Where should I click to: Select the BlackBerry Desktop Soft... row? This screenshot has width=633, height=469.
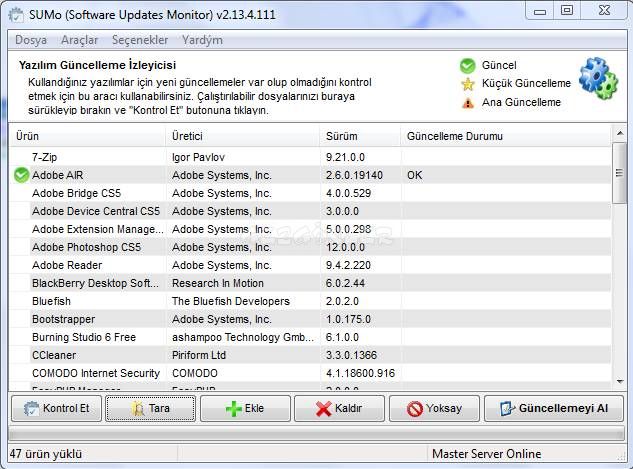click(x=310, y=283)
